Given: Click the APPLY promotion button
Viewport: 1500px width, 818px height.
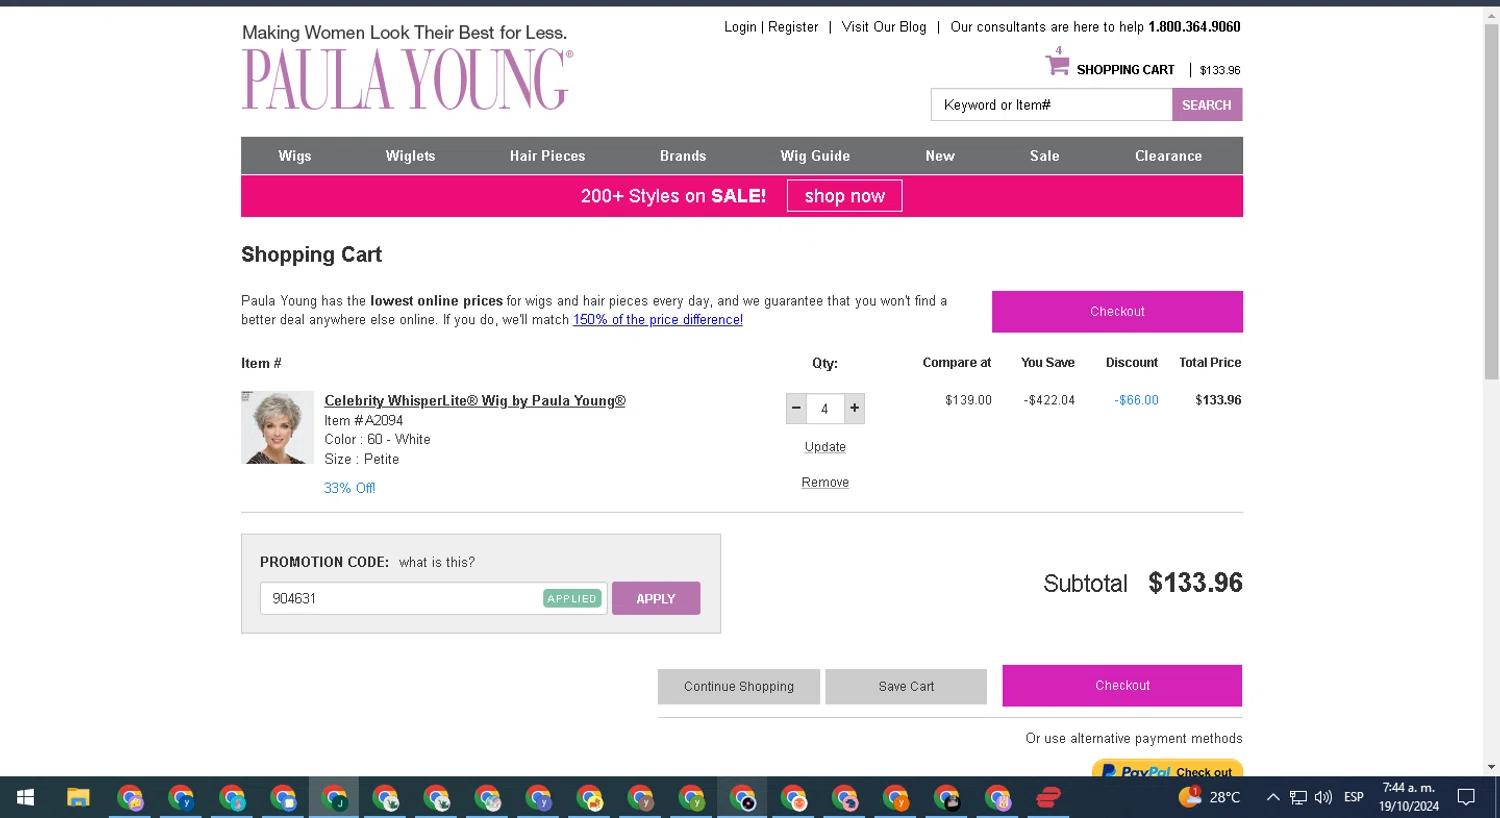Looking at the screenshot, I should coord(656,598).
